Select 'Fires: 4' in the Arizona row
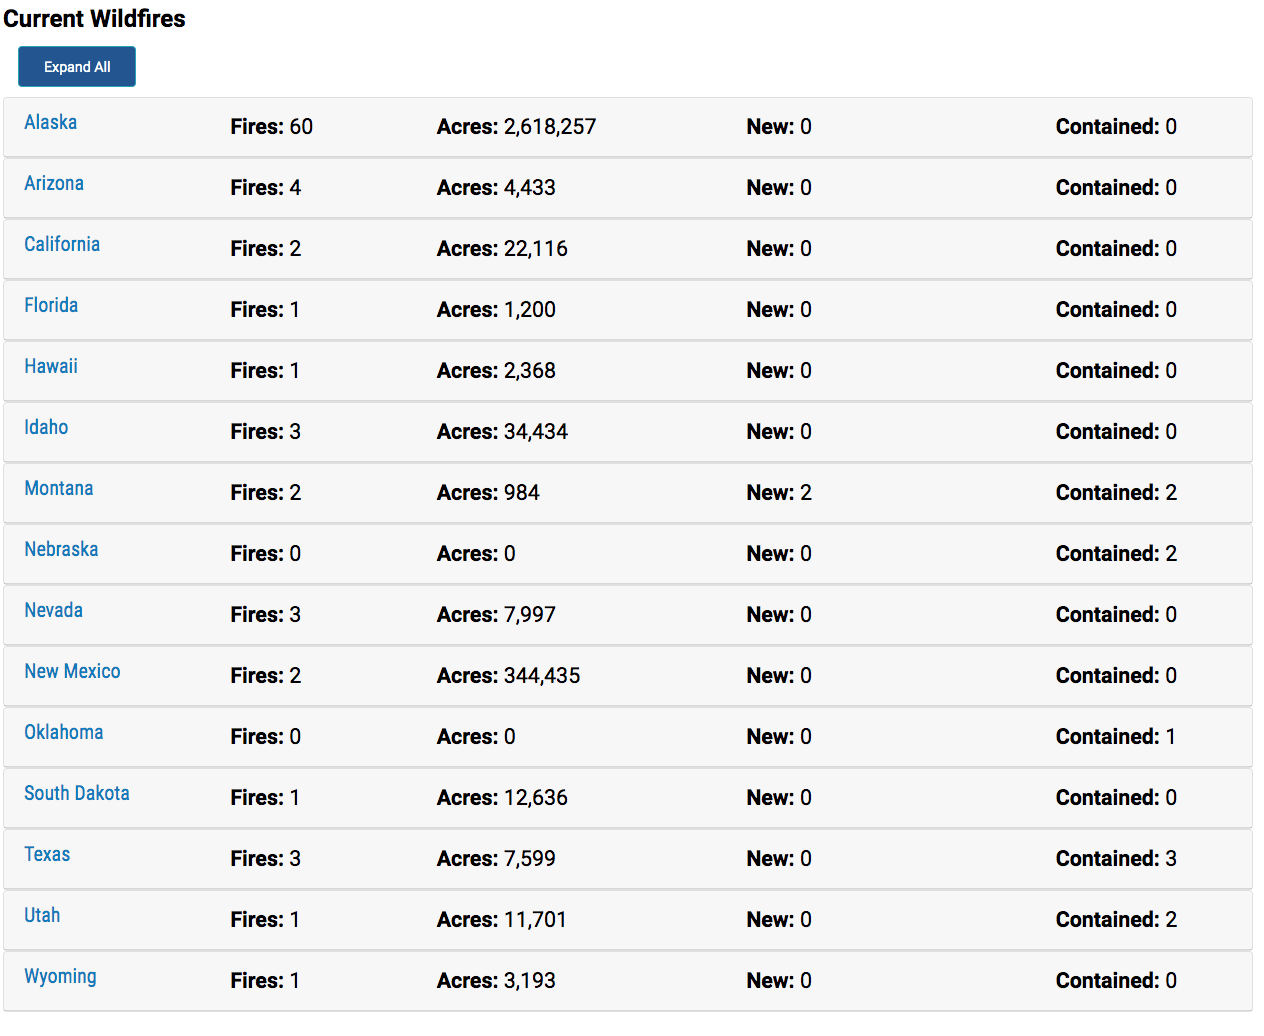 266,188
